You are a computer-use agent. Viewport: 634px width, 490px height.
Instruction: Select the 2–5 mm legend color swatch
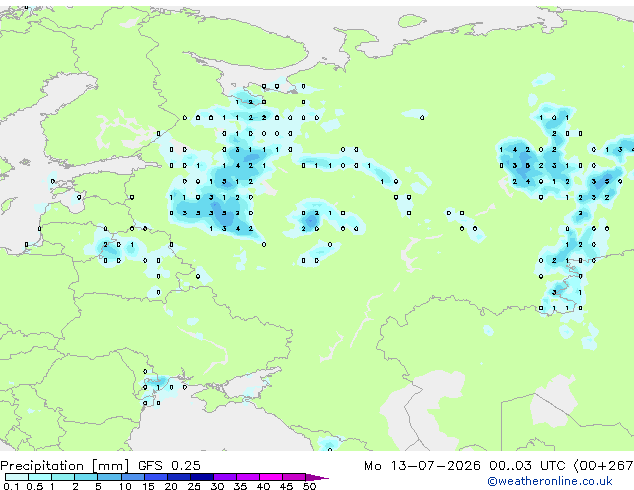click(86, 477)
